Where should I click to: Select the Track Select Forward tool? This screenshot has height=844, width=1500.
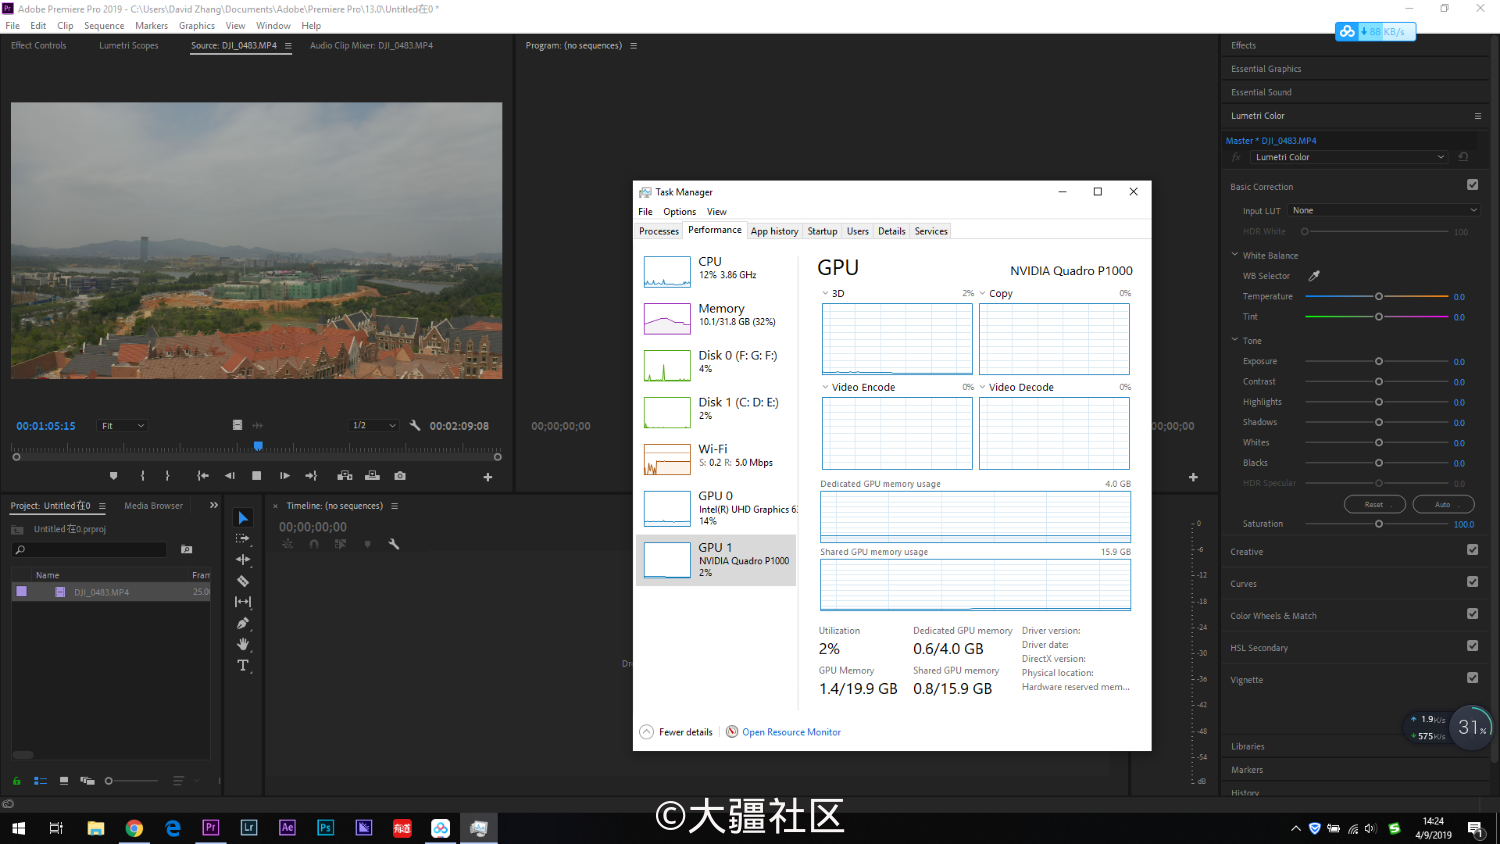(x=242, y=539)
